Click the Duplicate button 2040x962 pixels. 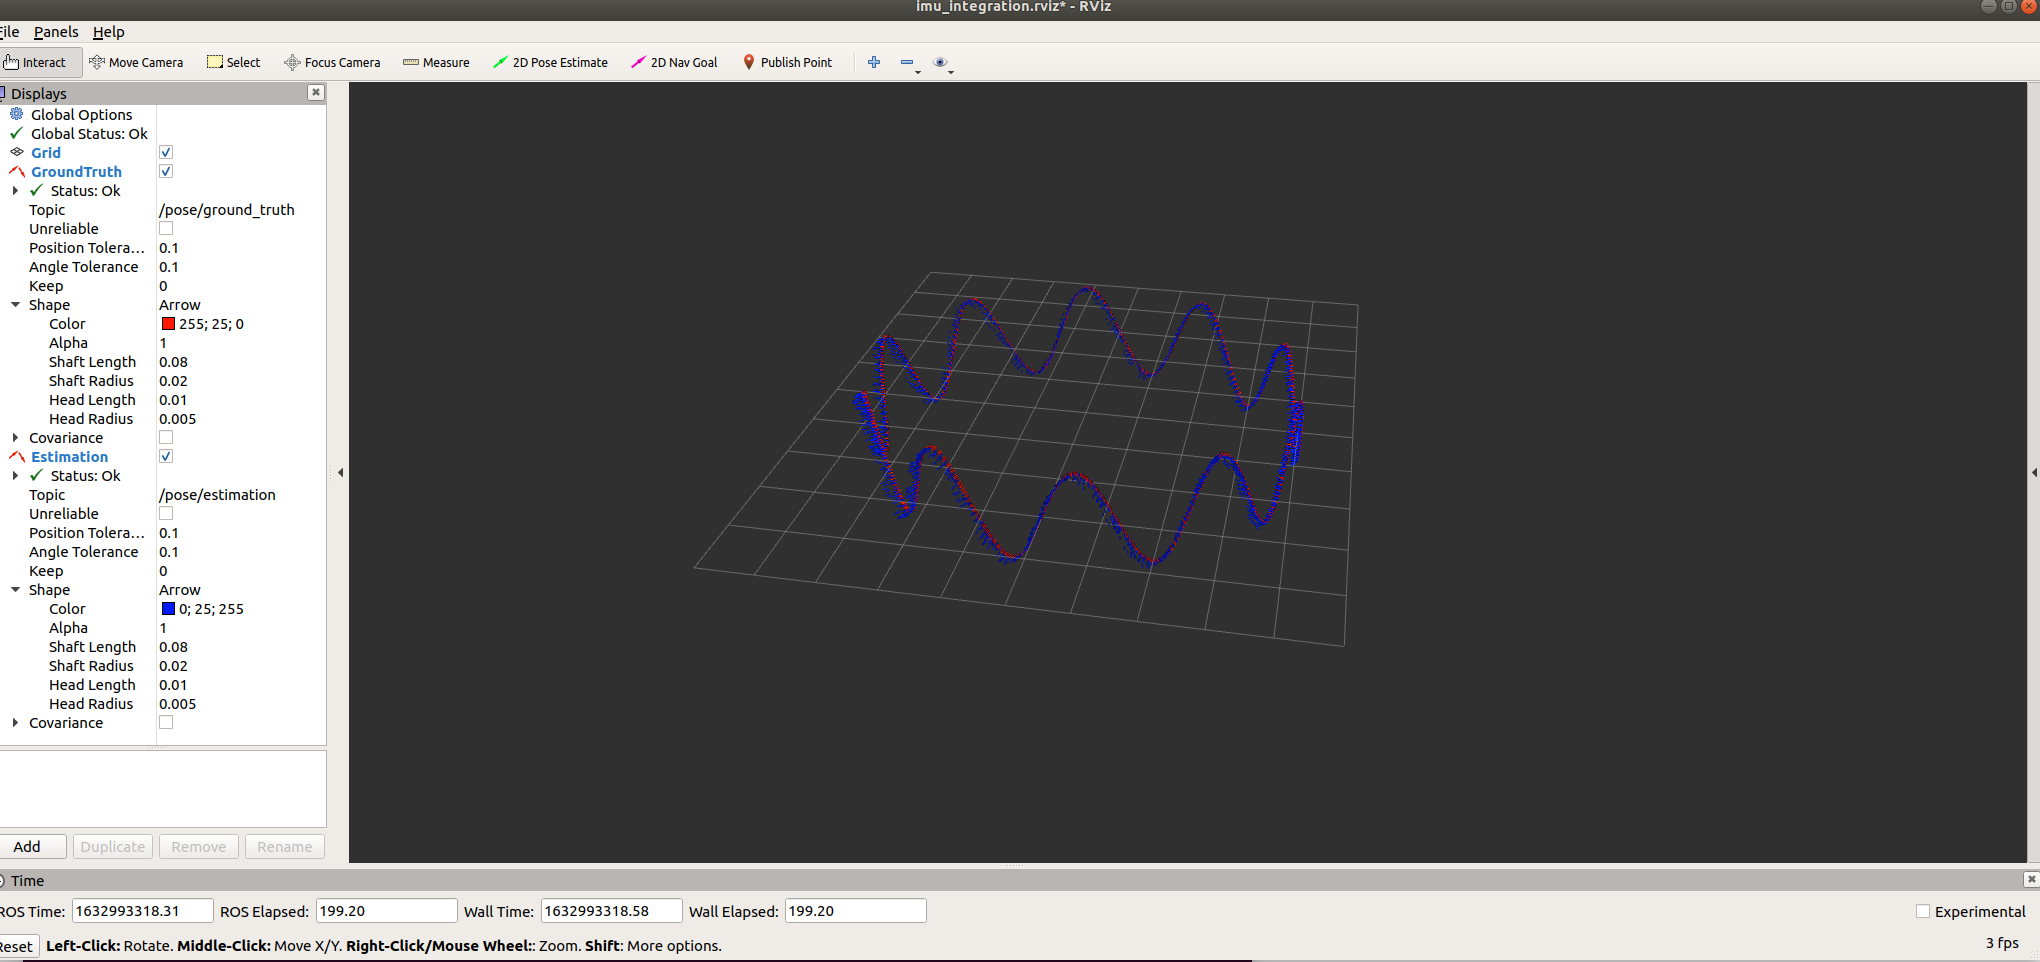[x=113, y=846]
